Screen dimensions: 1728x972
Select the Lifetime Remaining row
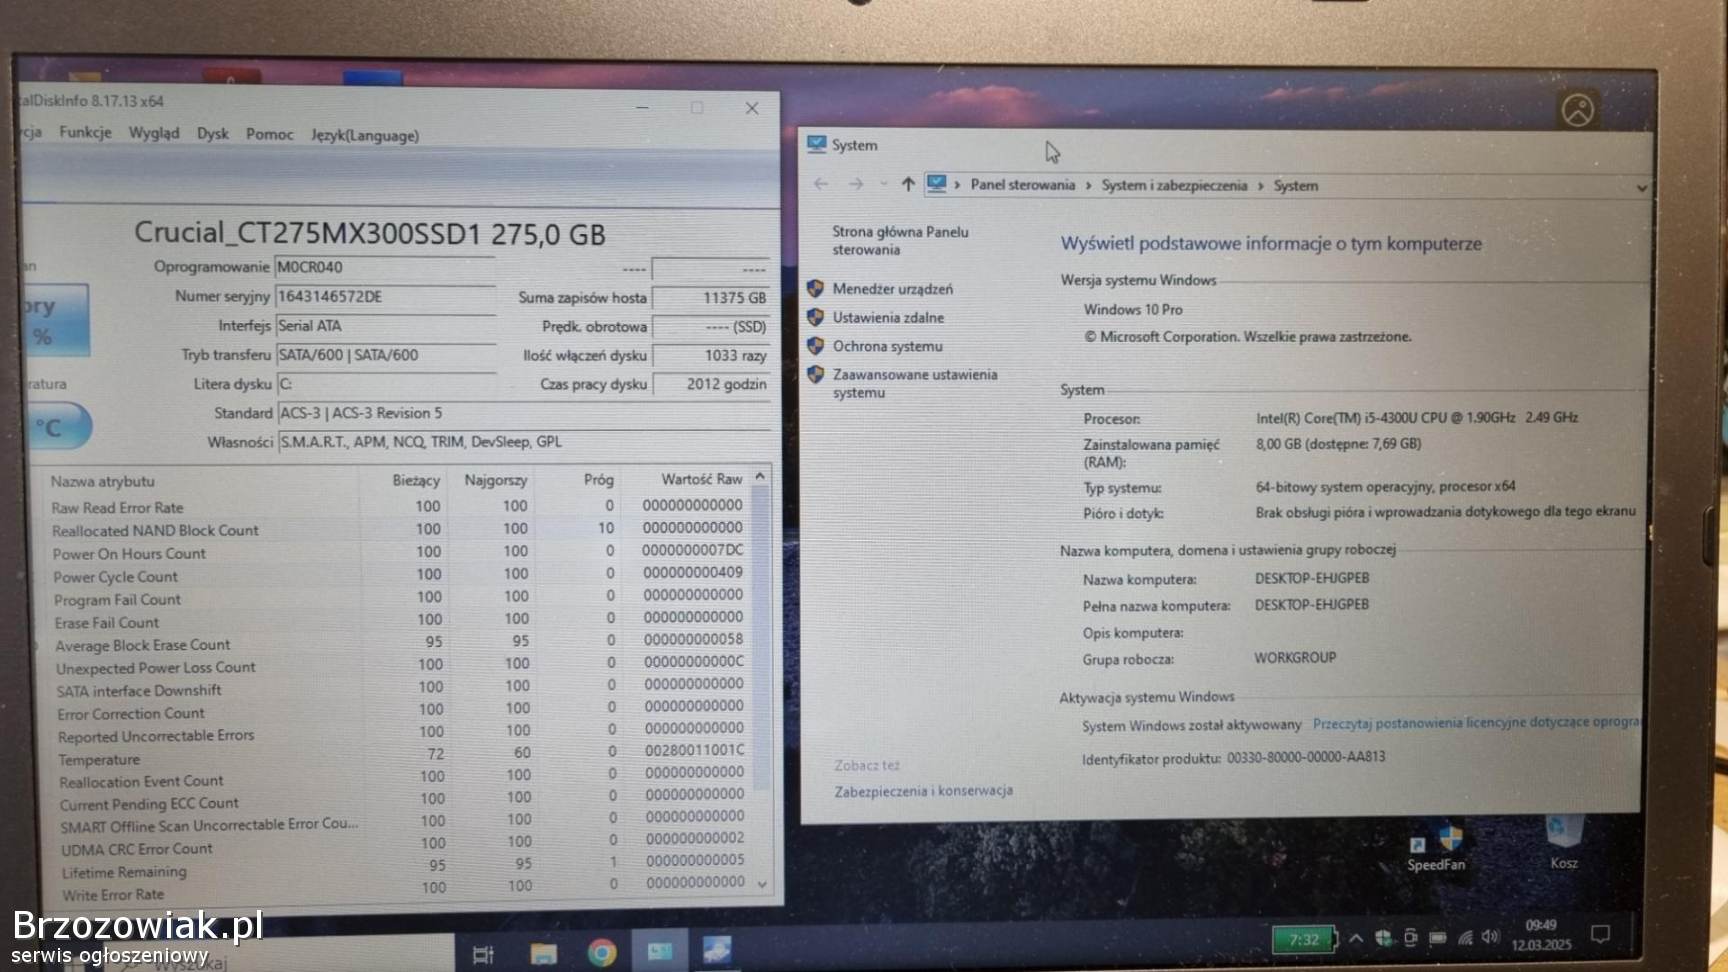tap(402, 868)
